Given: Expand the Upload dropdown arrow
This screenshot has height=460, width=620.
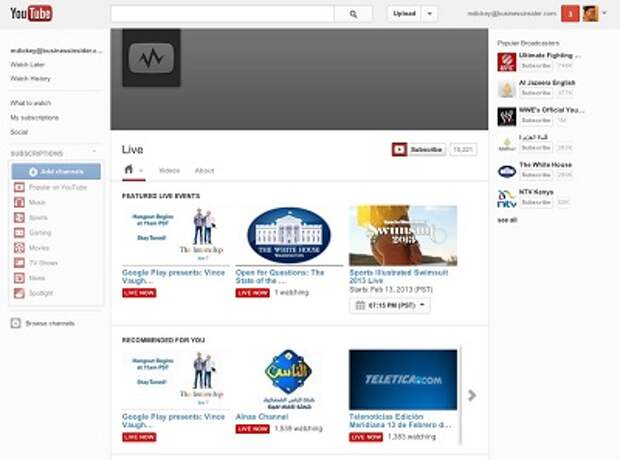Looking at the screenshot, I should point(429,14).
